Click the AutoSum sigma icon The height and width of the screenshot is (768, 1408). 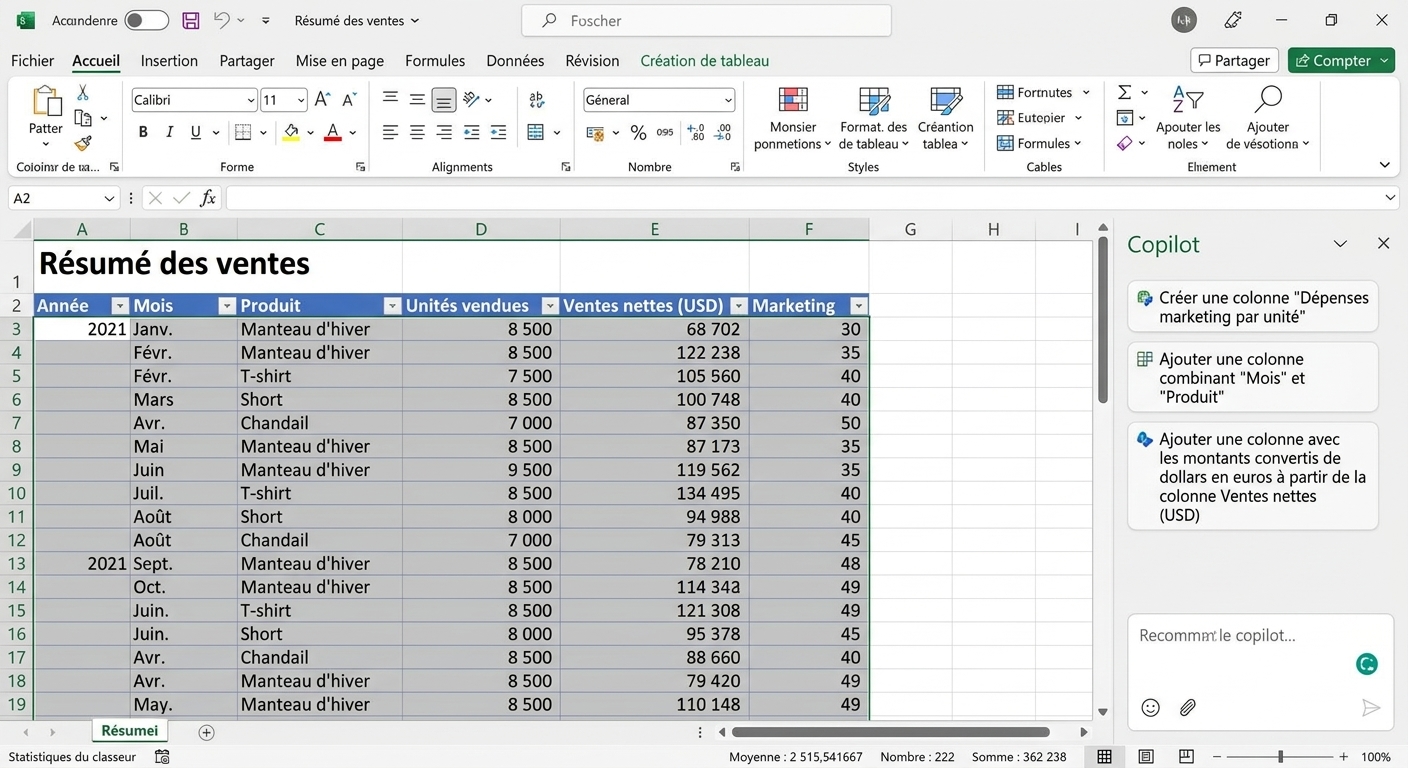1124,92
